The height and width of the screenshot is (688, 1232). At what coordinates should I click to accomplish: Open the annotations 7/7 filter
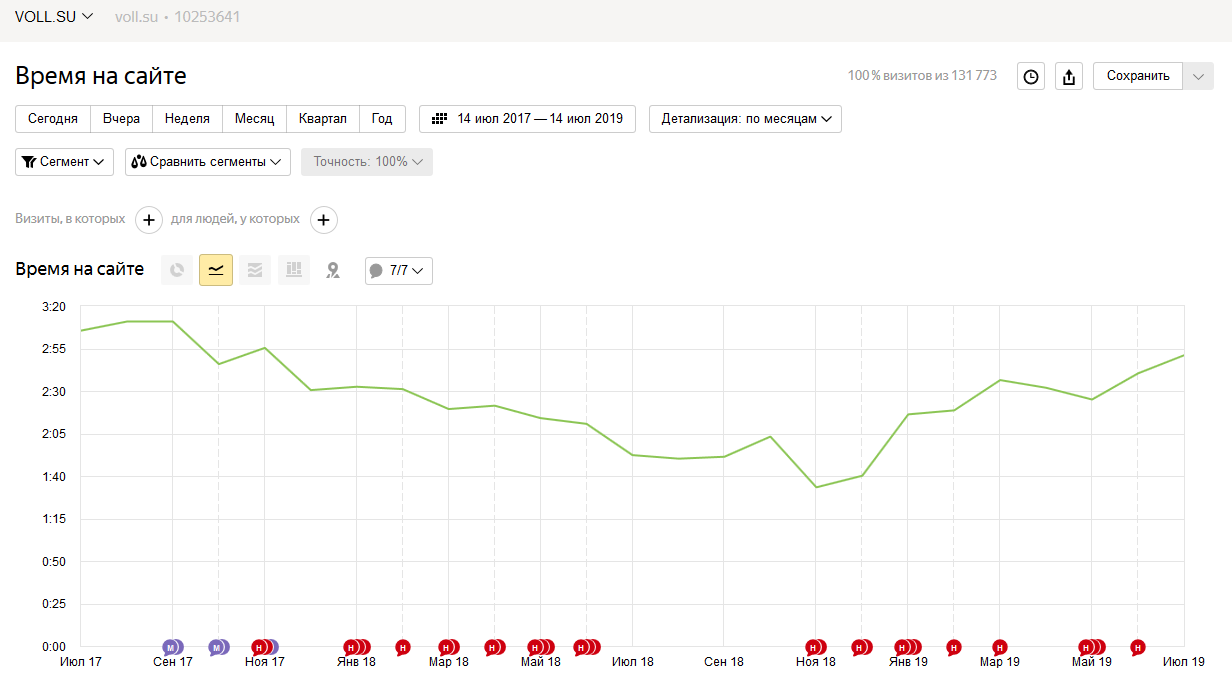(x=399, y=270)
